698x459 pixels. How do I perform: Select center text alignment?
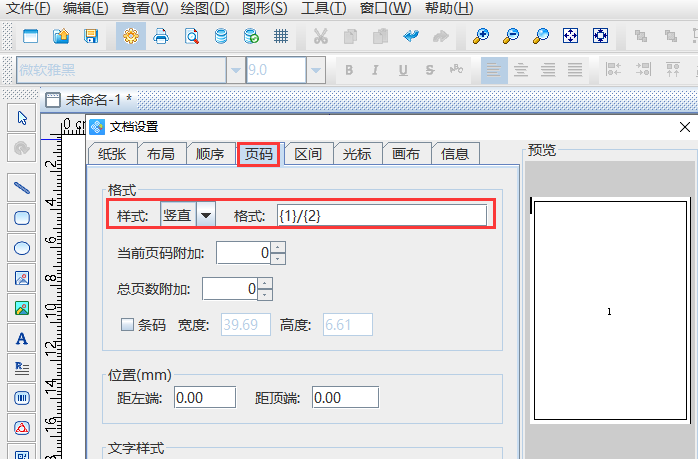click(x=521, y=70)
